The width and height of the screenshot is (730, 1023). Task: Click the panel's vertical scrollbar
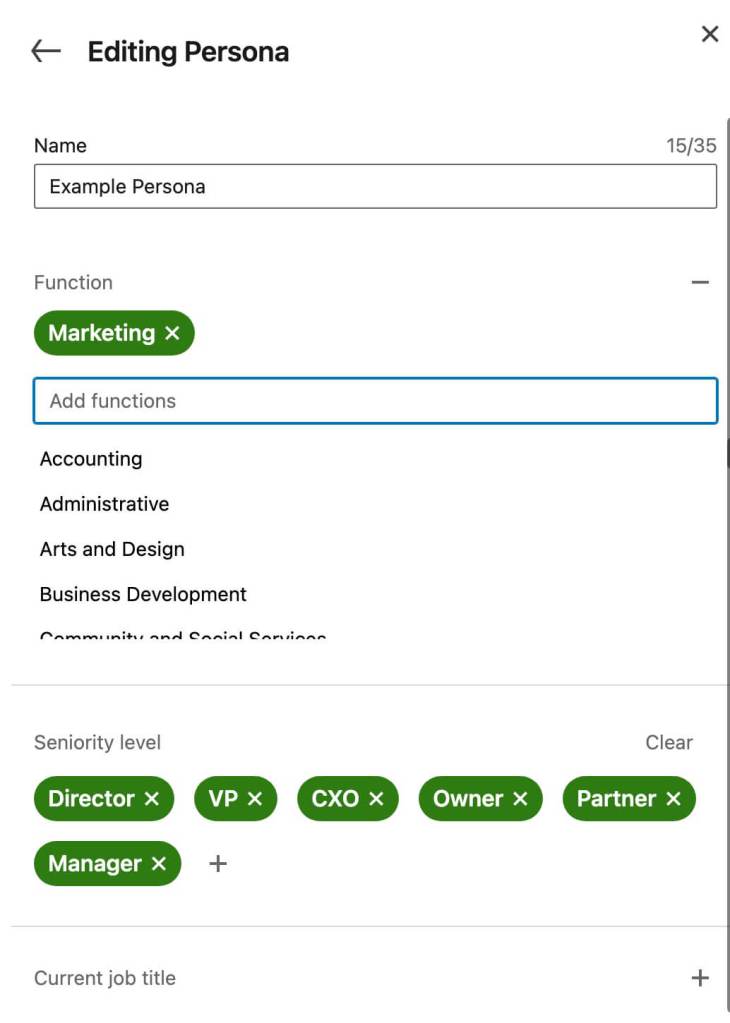(727, 452)
